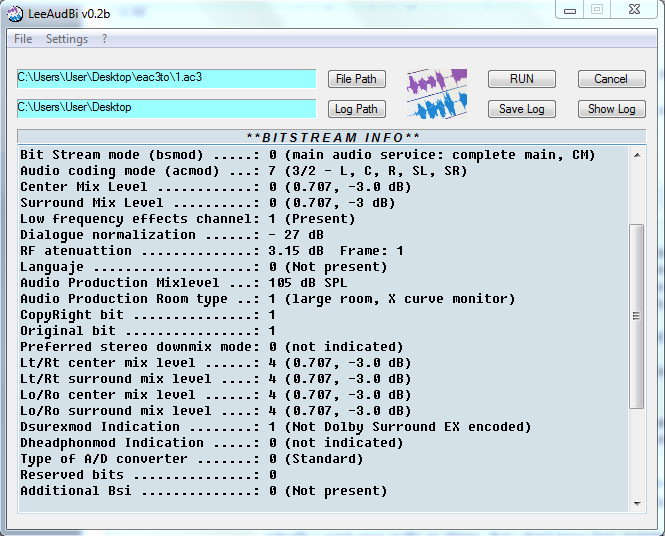This screenshot has height=536, width=665.
Task: Select the Surround Mix Level line
Action: [207, 203]
